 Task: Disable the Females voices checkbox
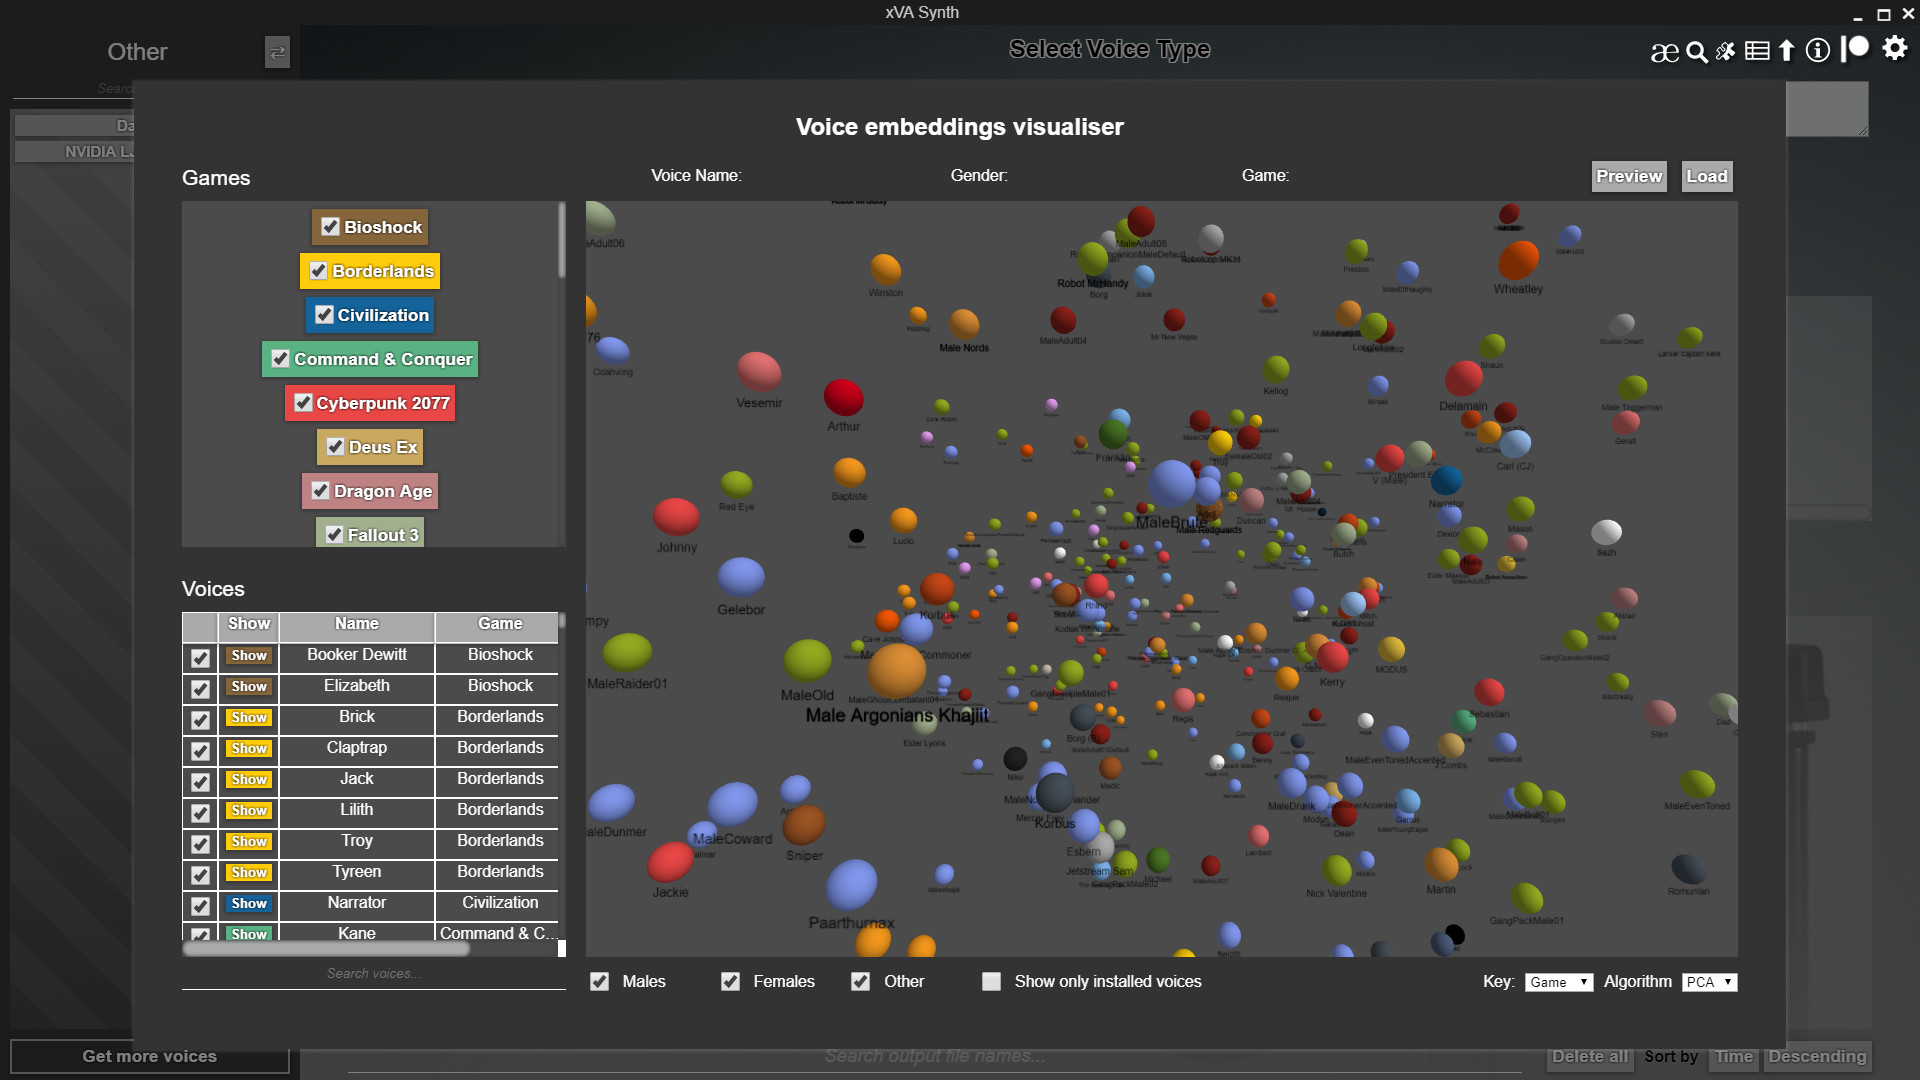coord(731,981)
